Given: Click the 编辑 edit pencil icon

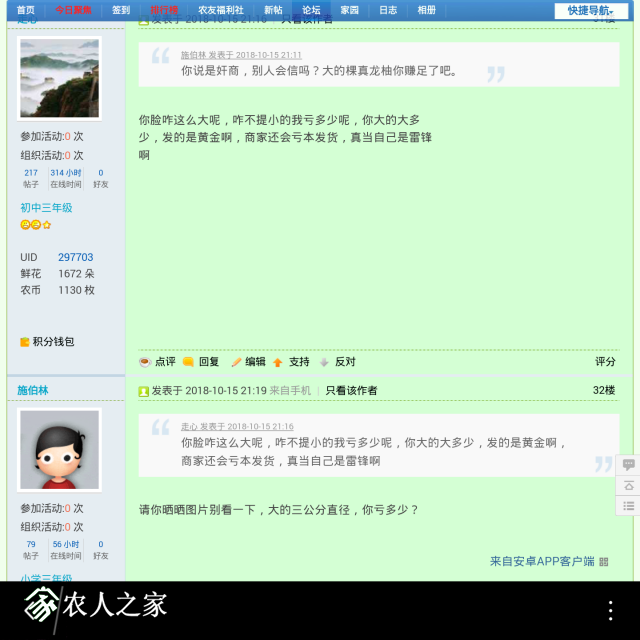Looking at the screenshot, I should click(236, 362).
